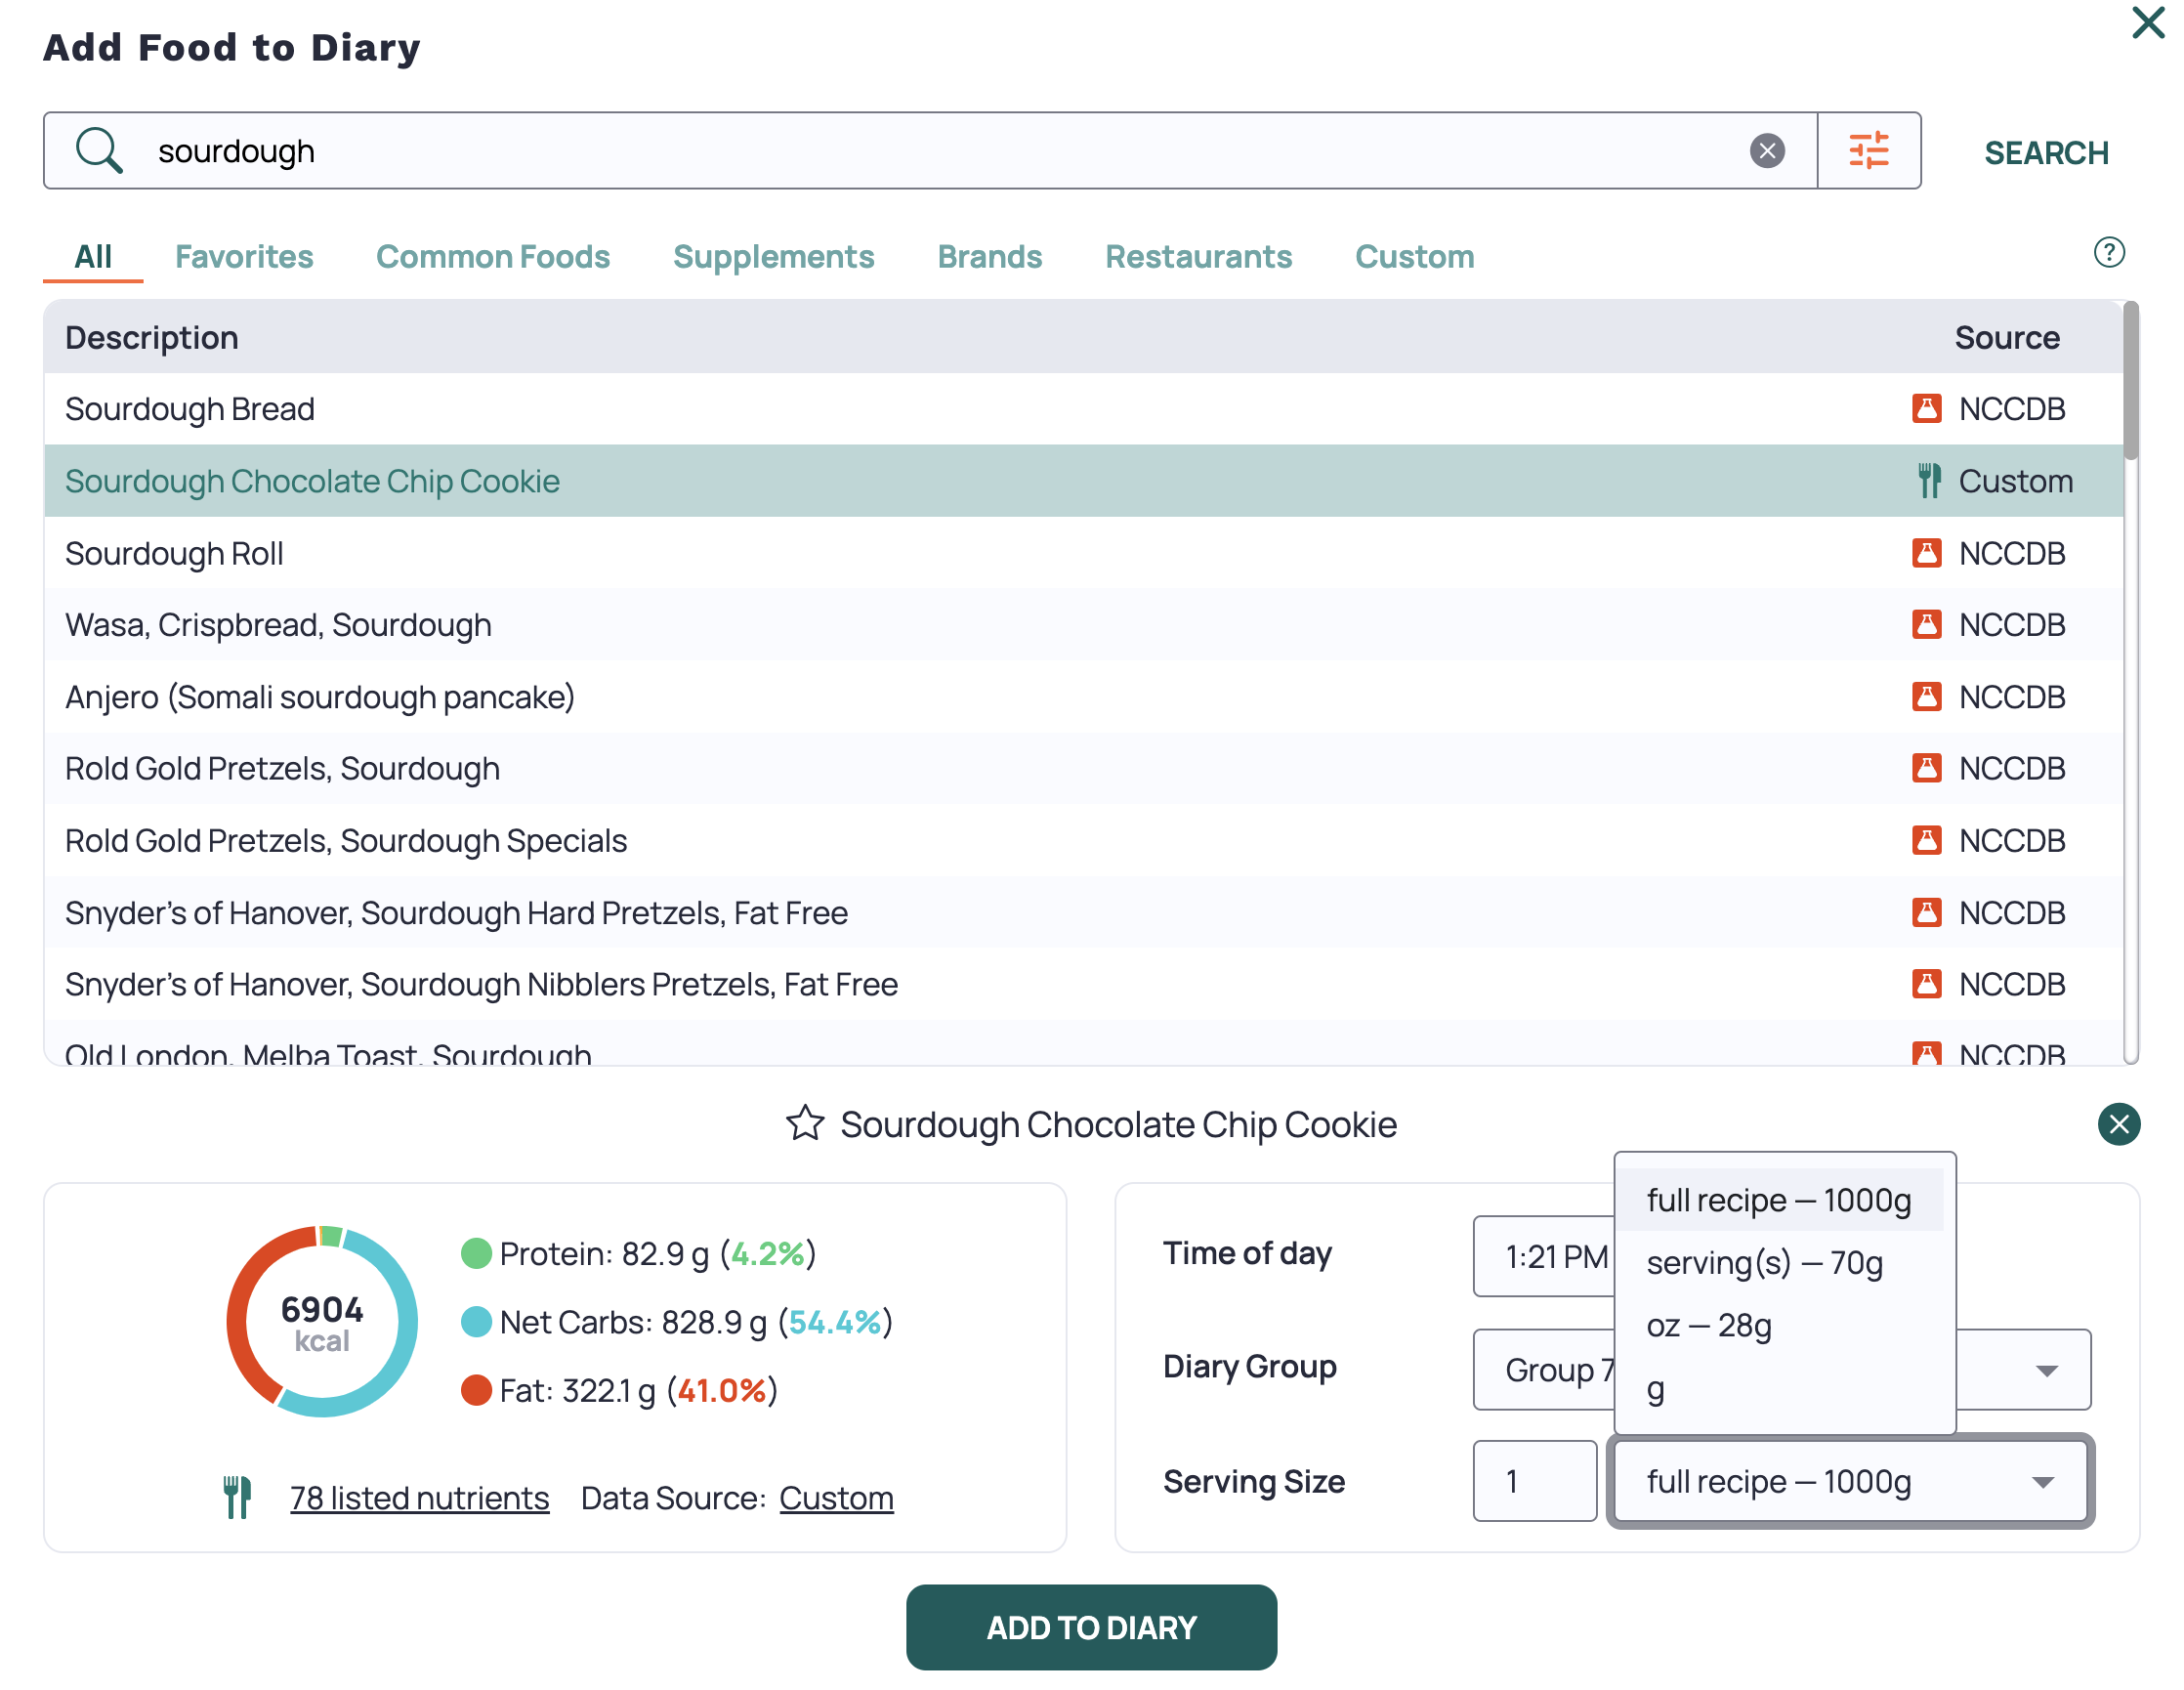
Task: Click the Source column header
Action: point(2007,338)
